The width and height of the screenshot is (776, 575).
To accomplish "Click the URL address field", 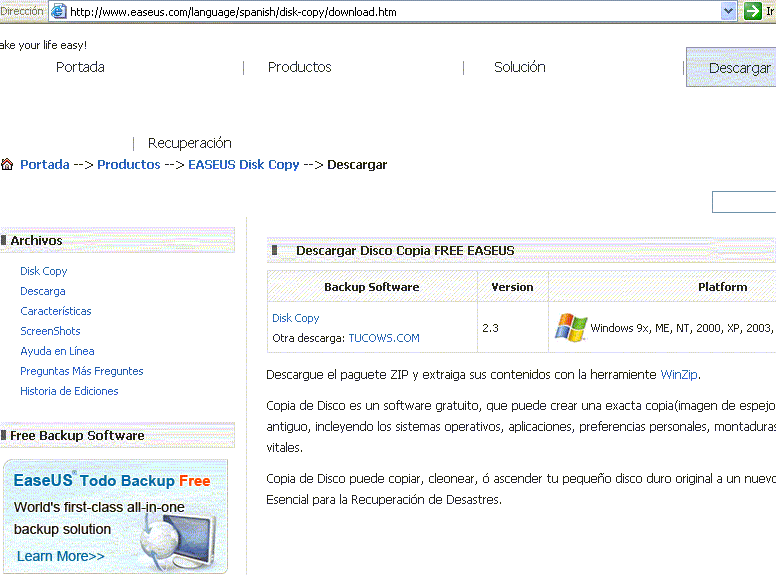I will coord(384,11).
